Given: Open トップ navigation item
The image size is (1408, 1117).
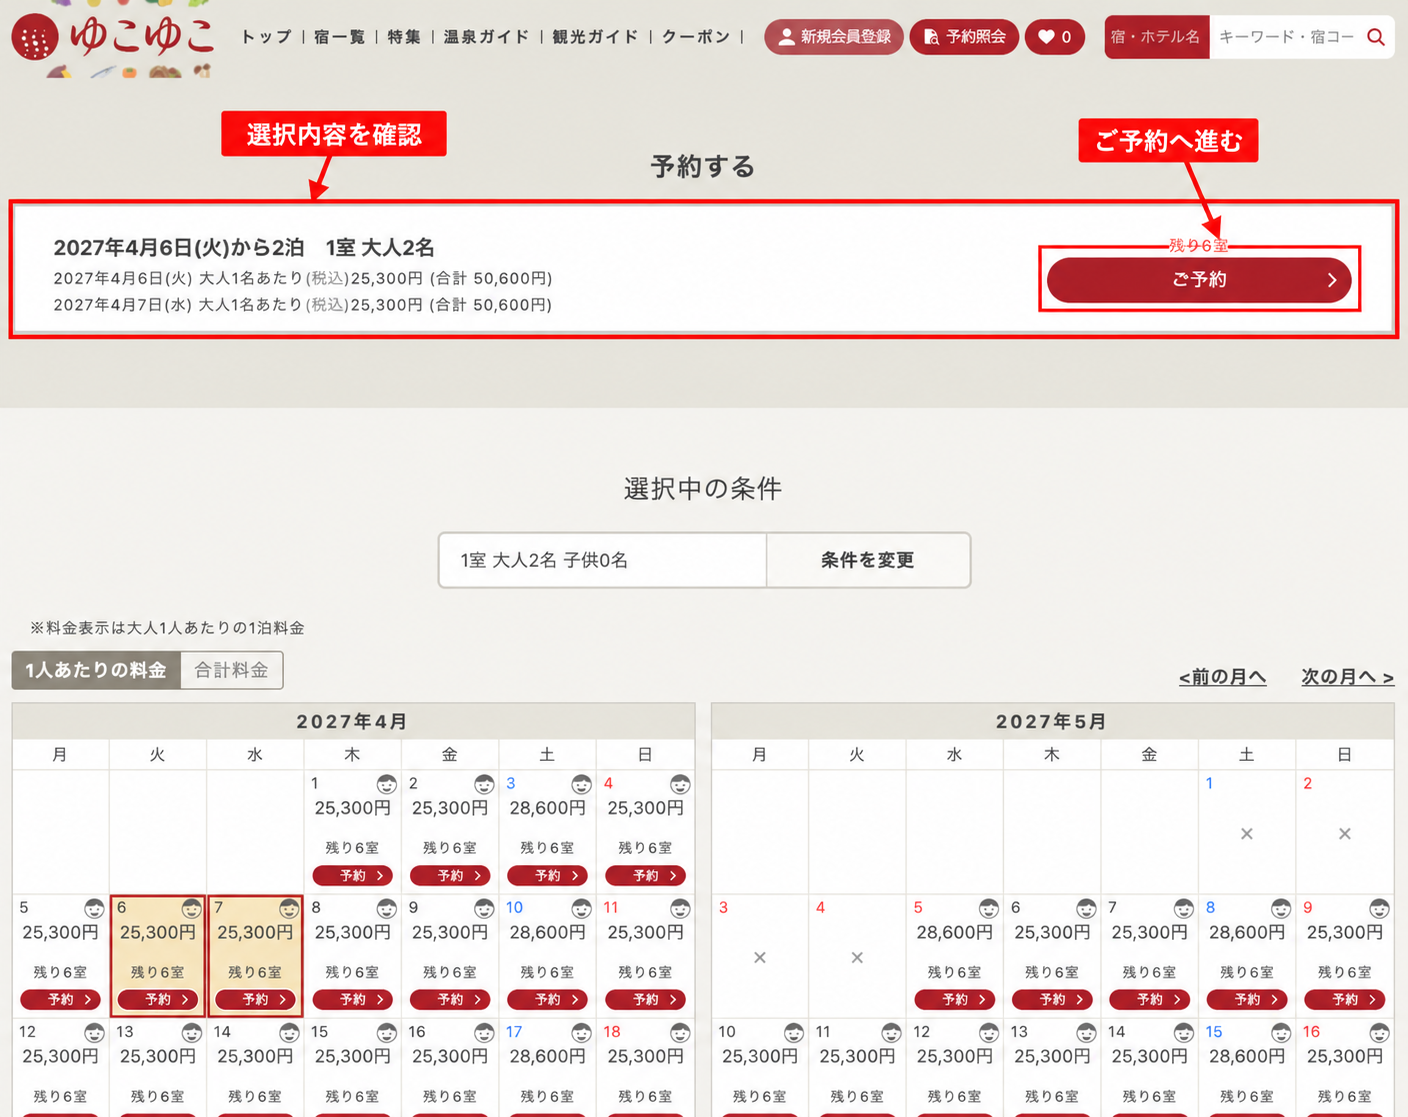Looking at the screenshot, I should click(267, 37).
